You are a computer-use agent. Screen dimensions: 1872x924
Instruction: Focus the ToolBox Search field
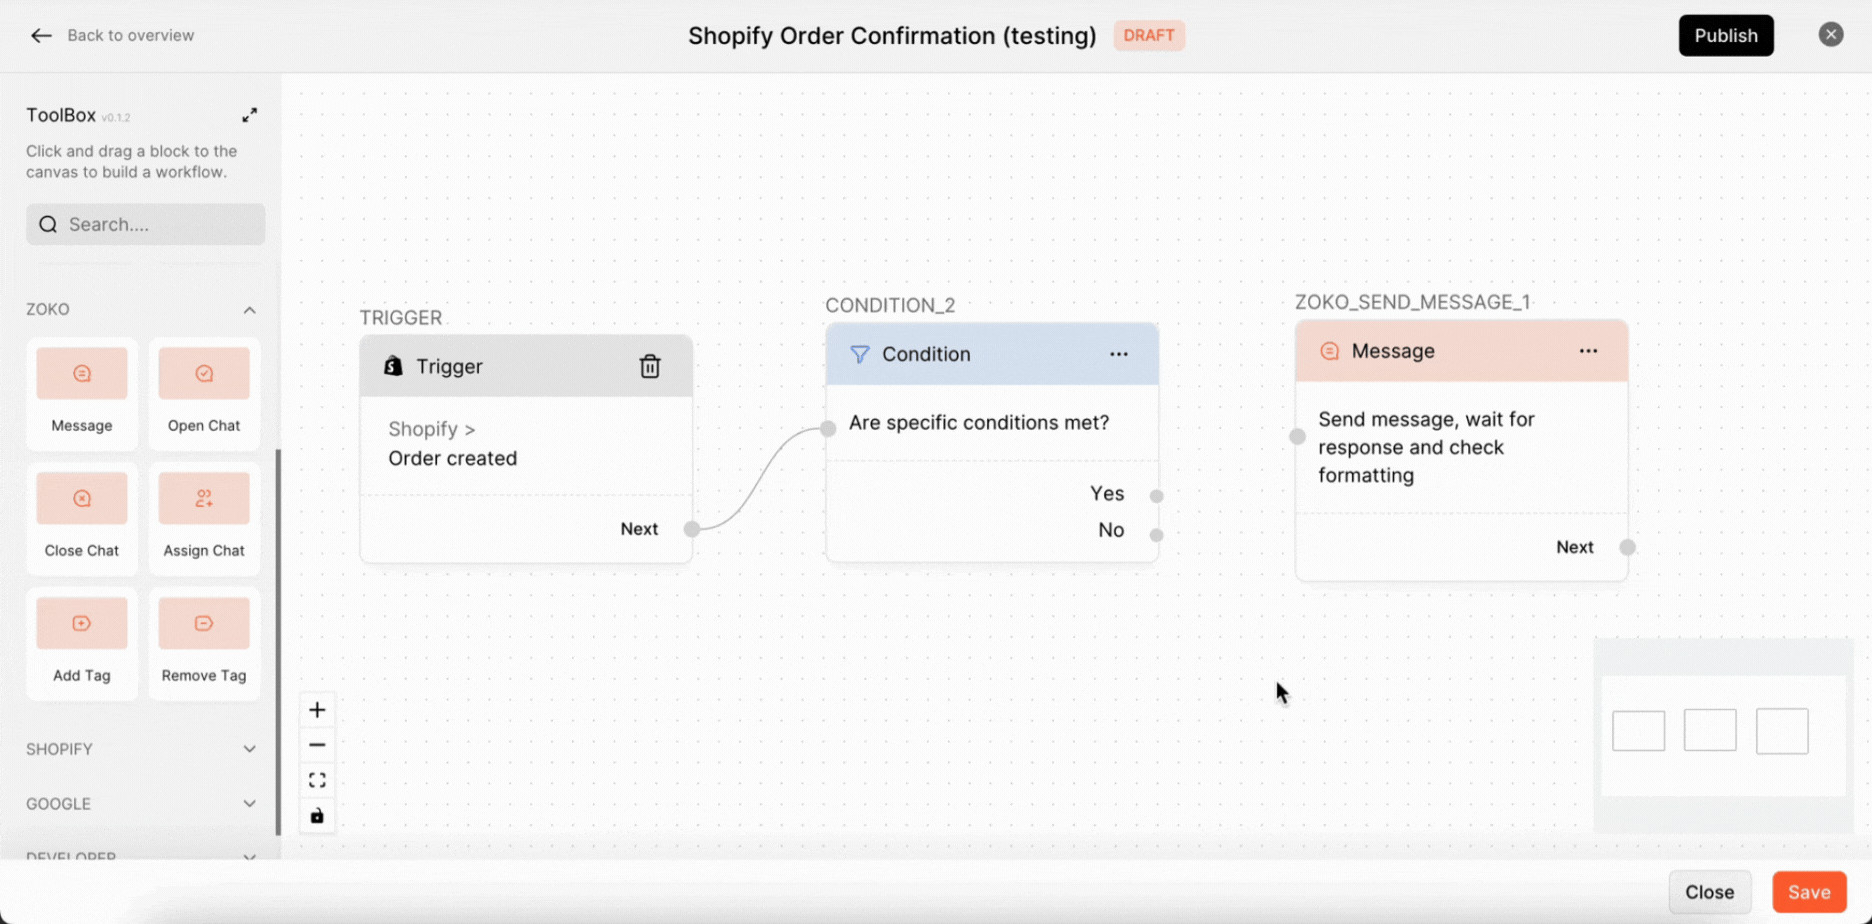coord(145,224)
